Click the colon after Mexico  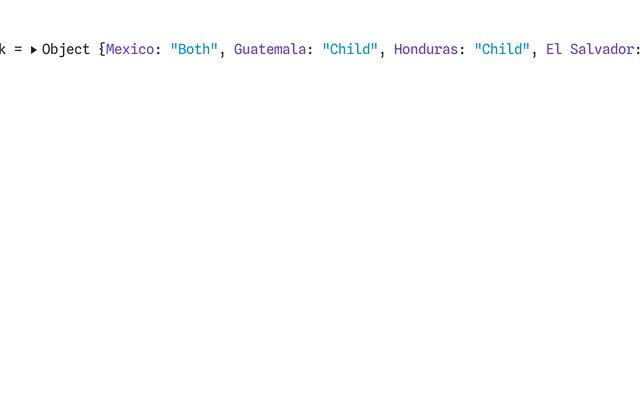[x=158, y=50]
